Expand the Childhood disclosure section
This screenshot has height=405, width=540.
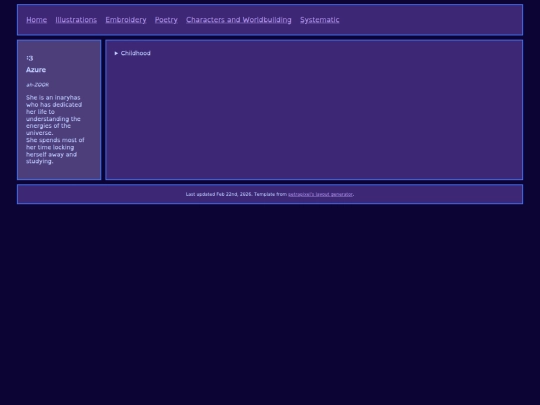point(133,53)
